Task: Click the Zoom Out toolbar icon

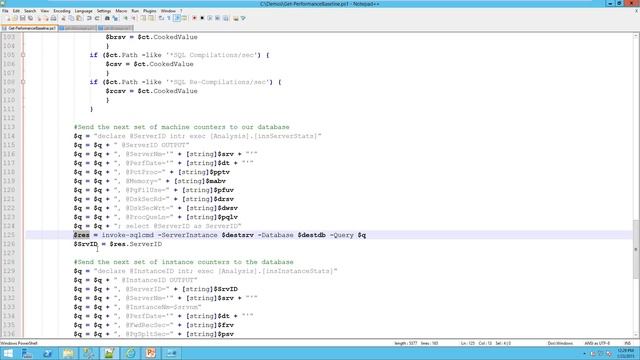Action: 133,18
